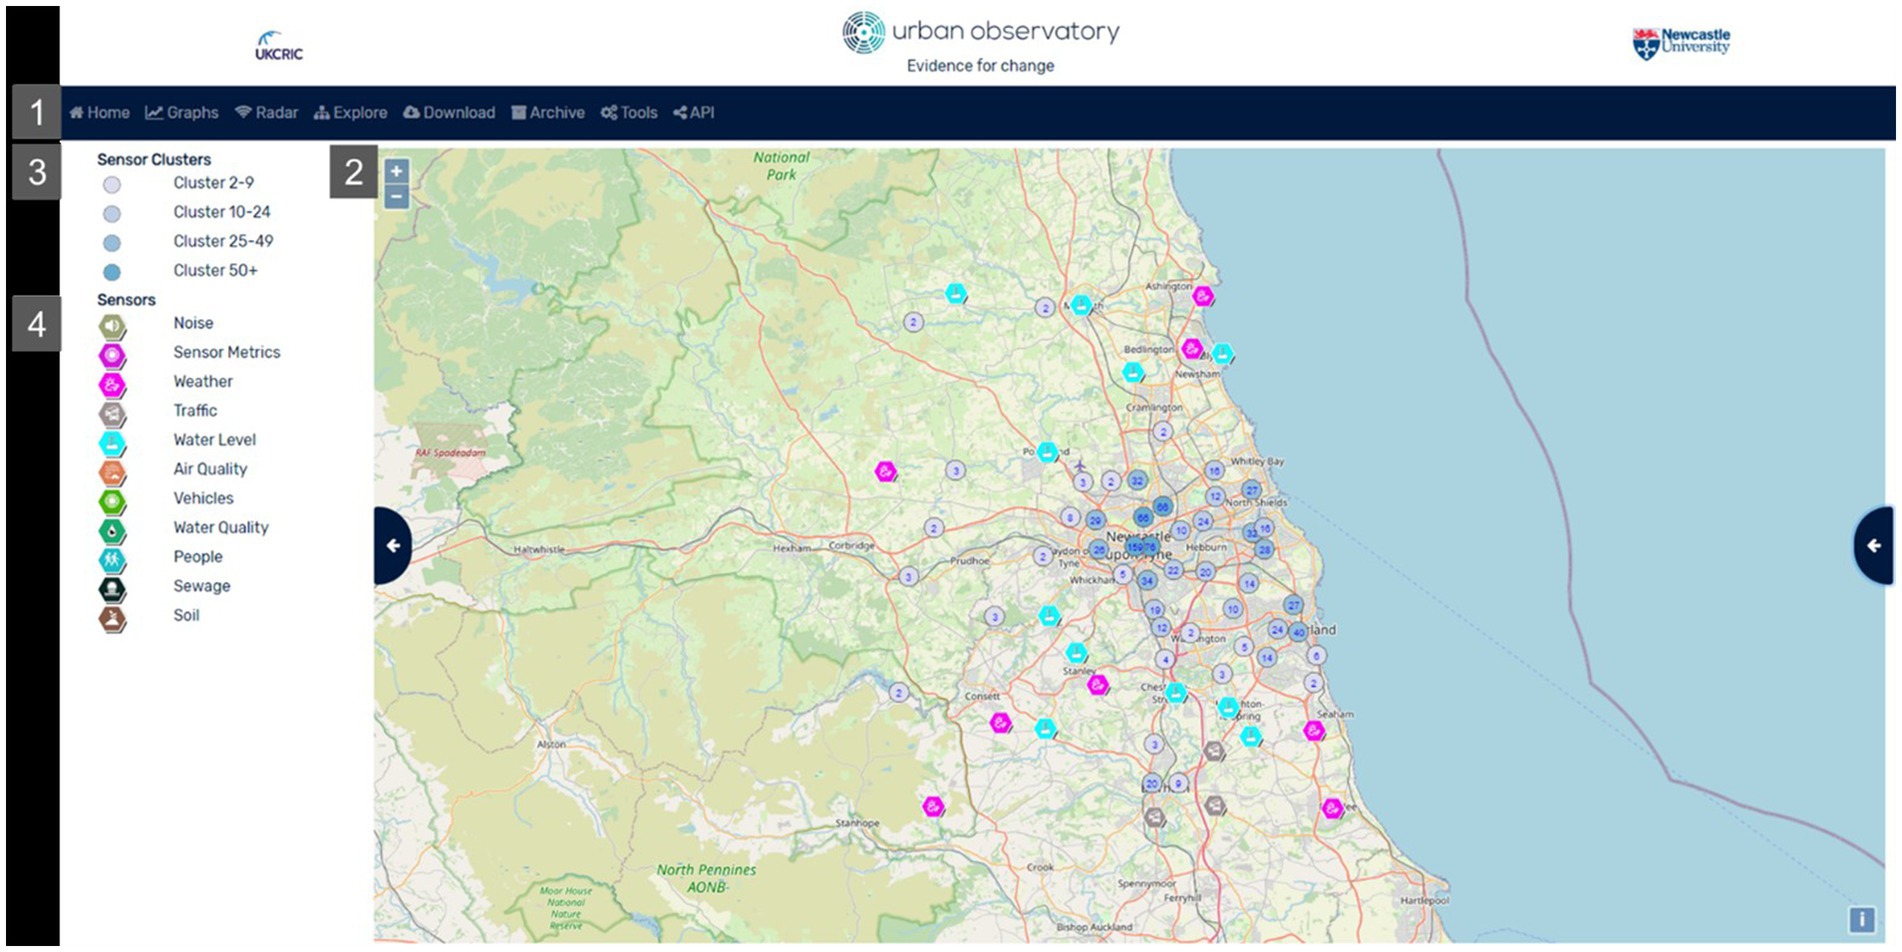
Task: Toggle the Soil sensor legend icon
Action: (x=112, y=619)
